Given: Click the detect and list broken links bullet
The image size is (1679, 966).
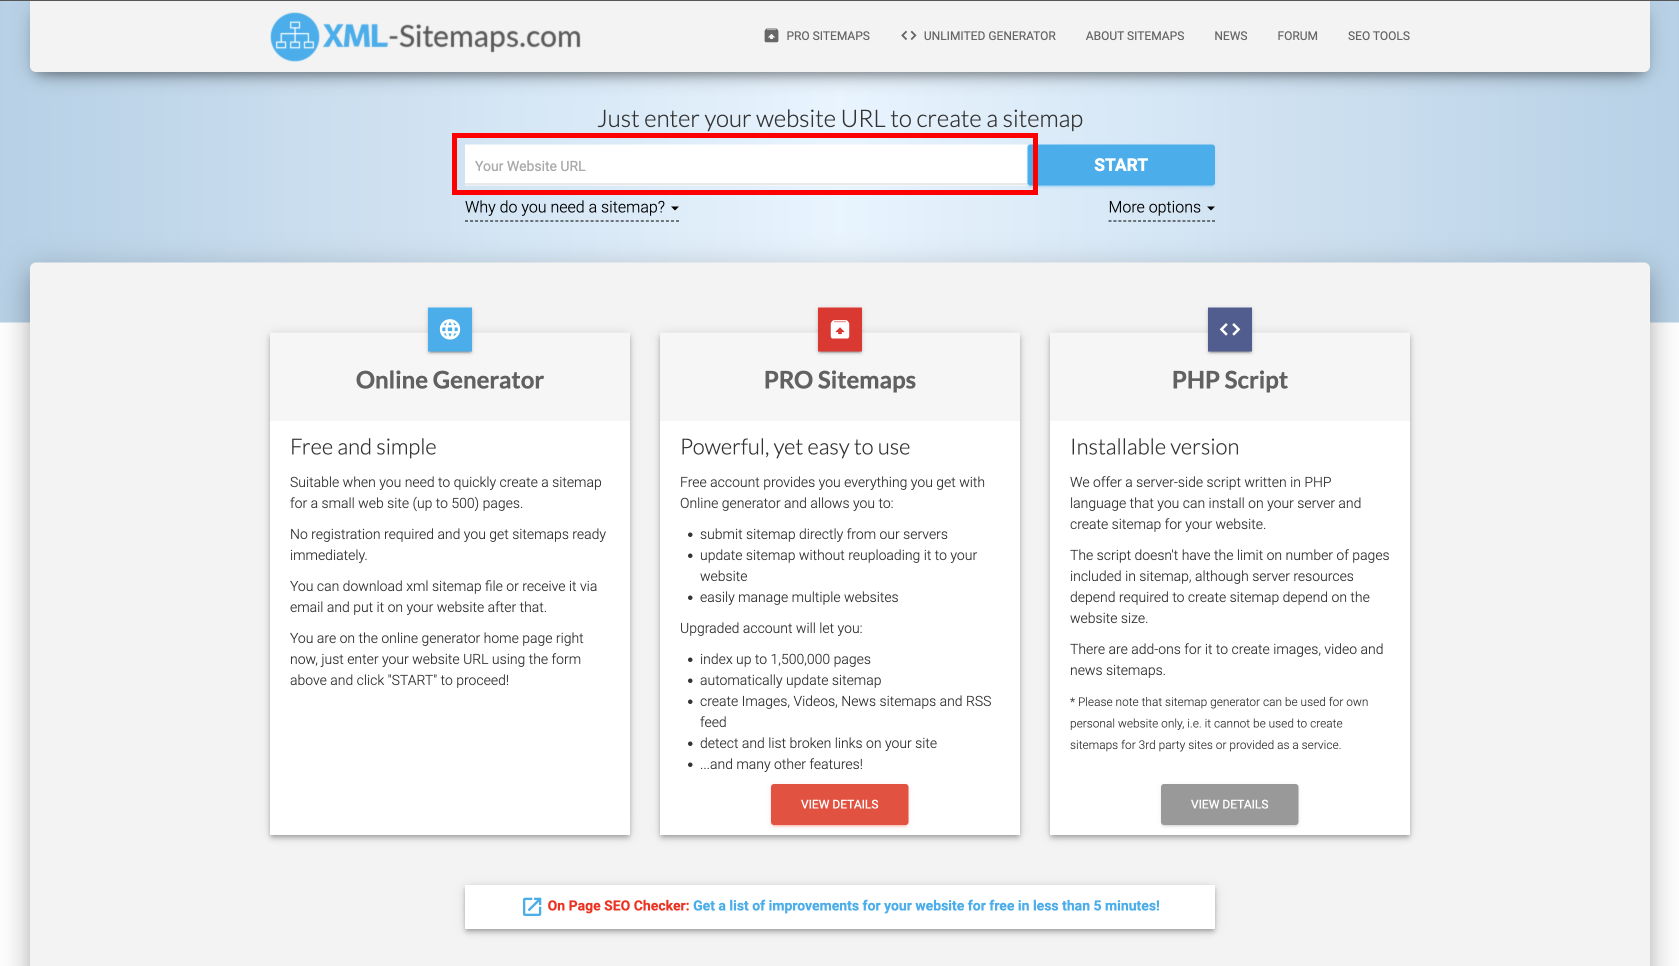Looking at the screenshot, I should coord(818,744).
